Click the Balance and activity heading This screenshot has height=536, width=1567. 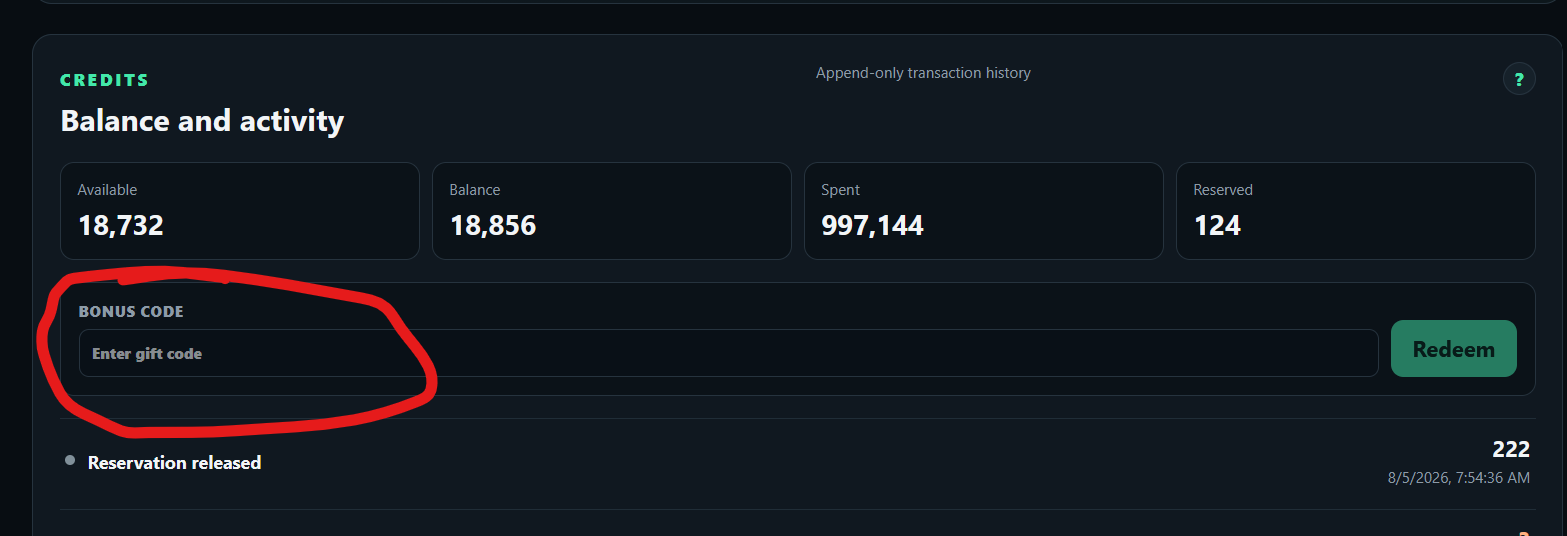click(202, 121)
